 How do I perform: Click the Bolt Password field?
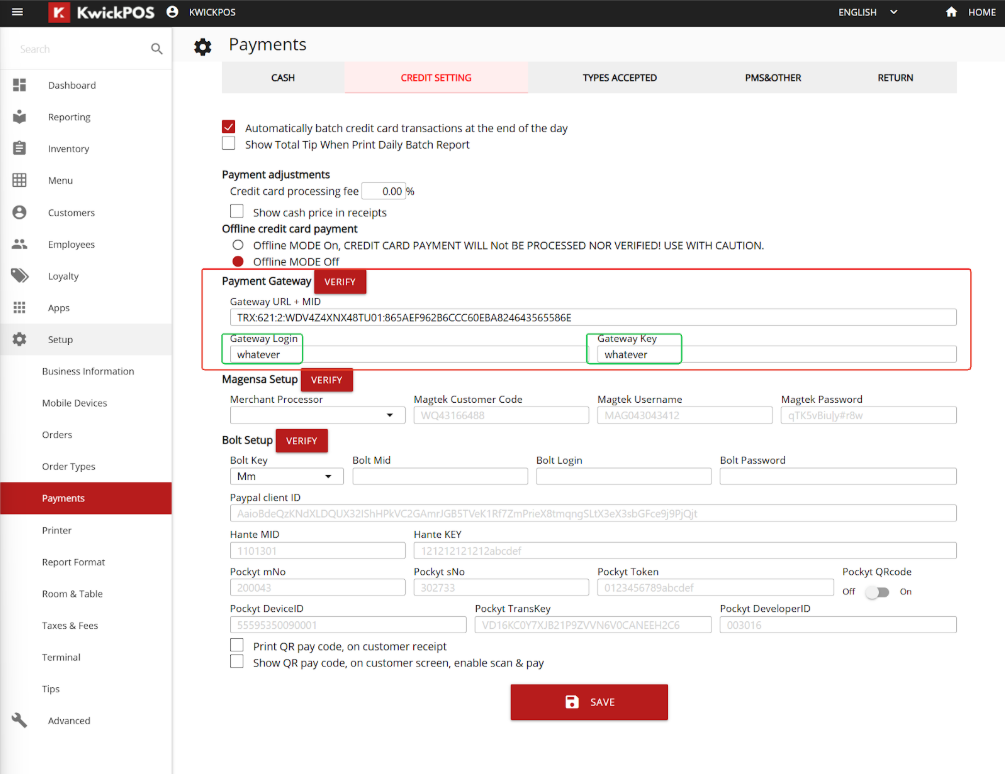[x=838, y=476]
